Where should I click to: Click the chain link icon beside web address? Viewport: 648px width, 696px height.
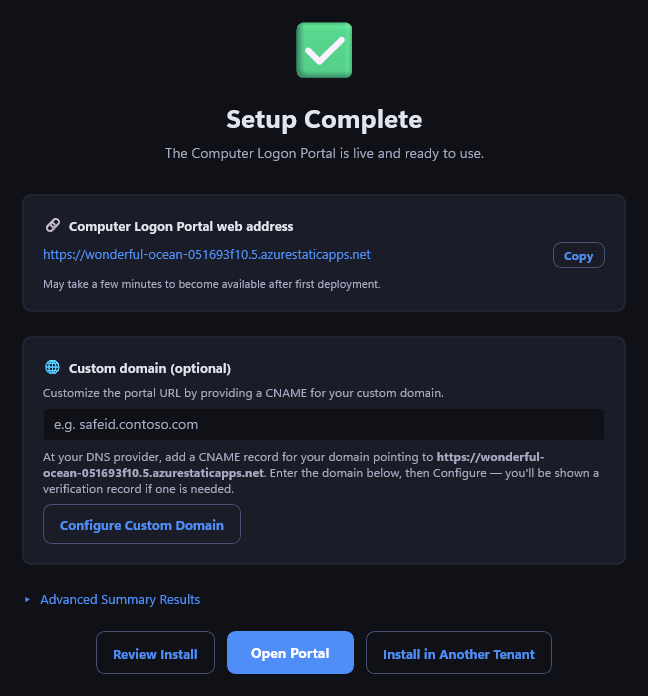click(x=53, y=225)
